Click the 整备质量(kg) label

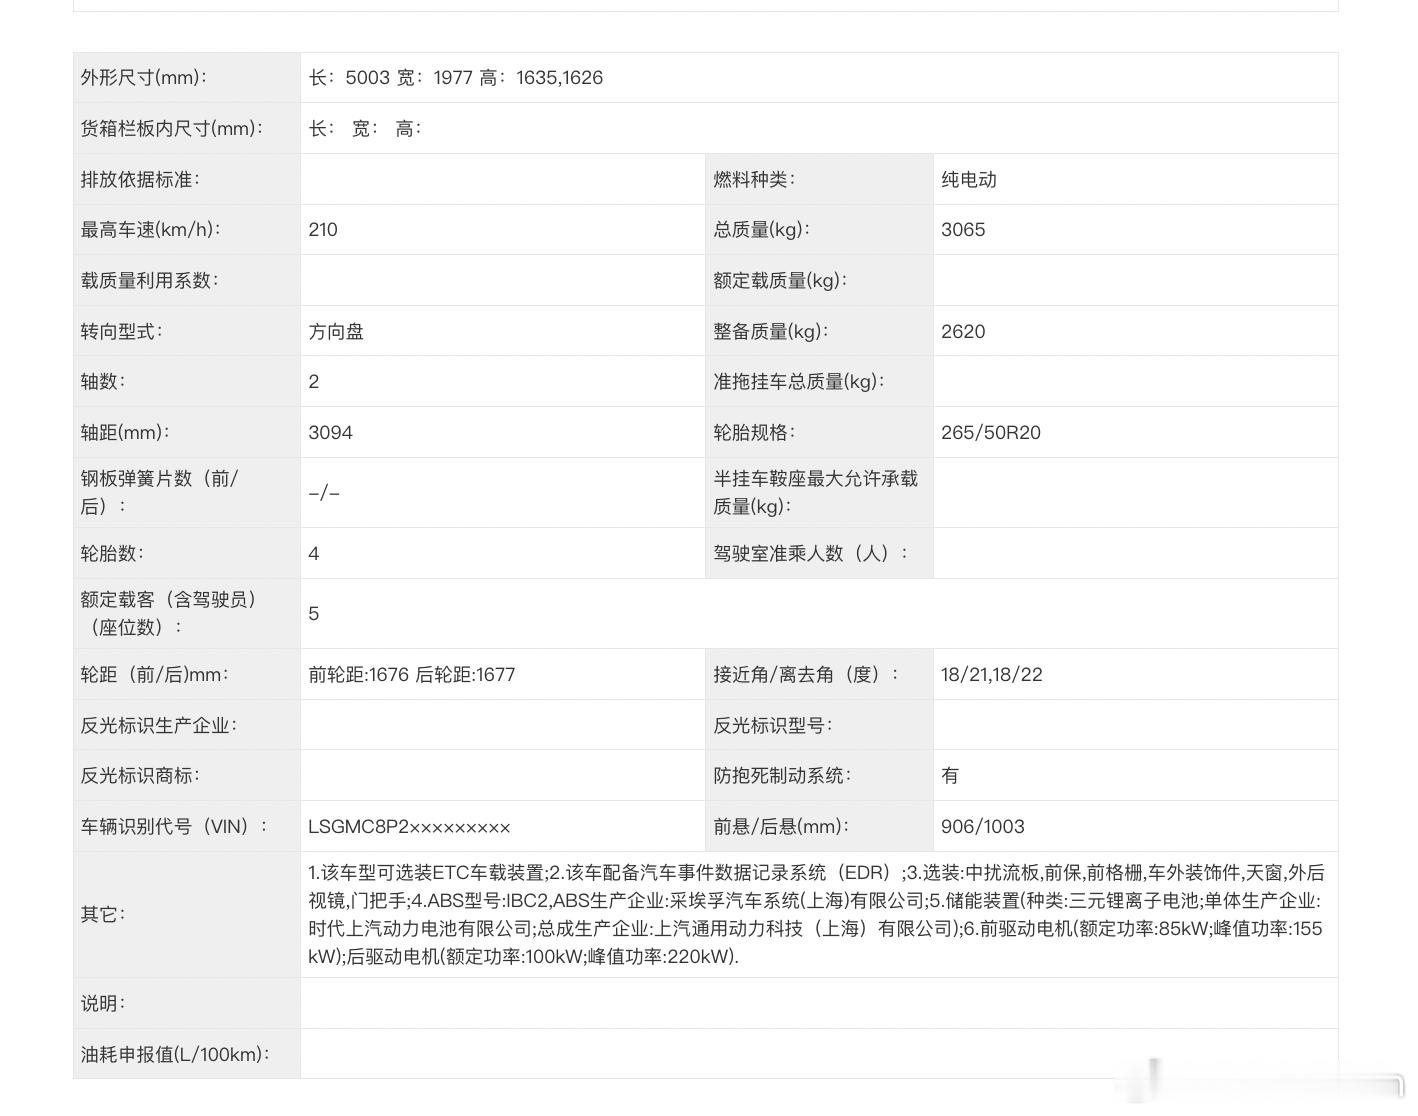click(771, 332)
